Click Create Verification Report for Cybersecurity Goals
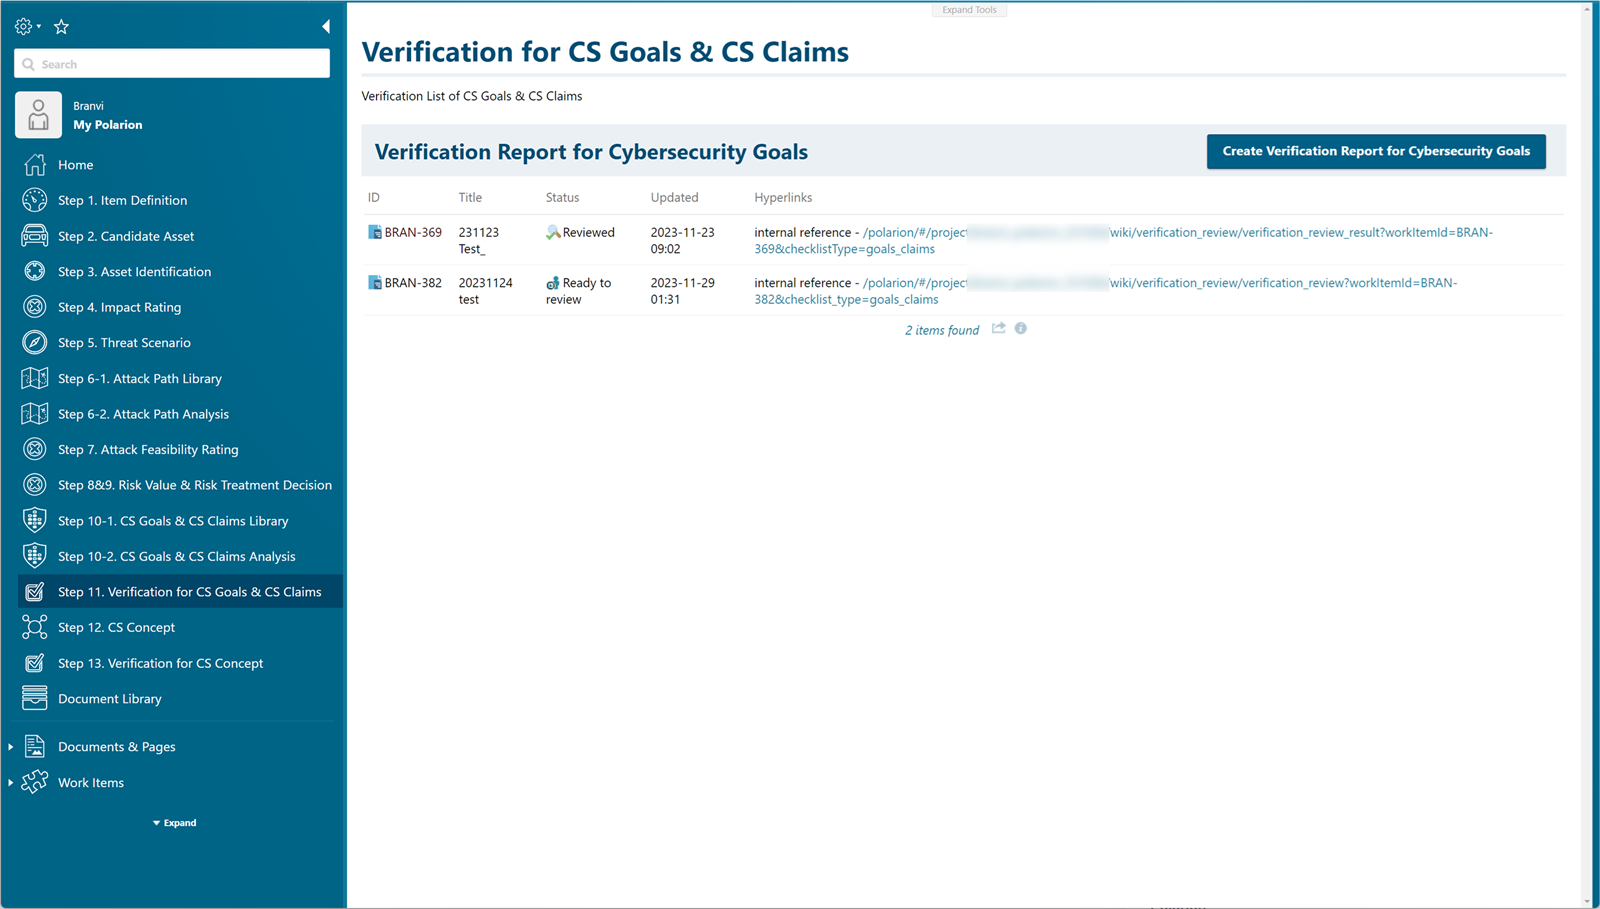 (1376, 151)
